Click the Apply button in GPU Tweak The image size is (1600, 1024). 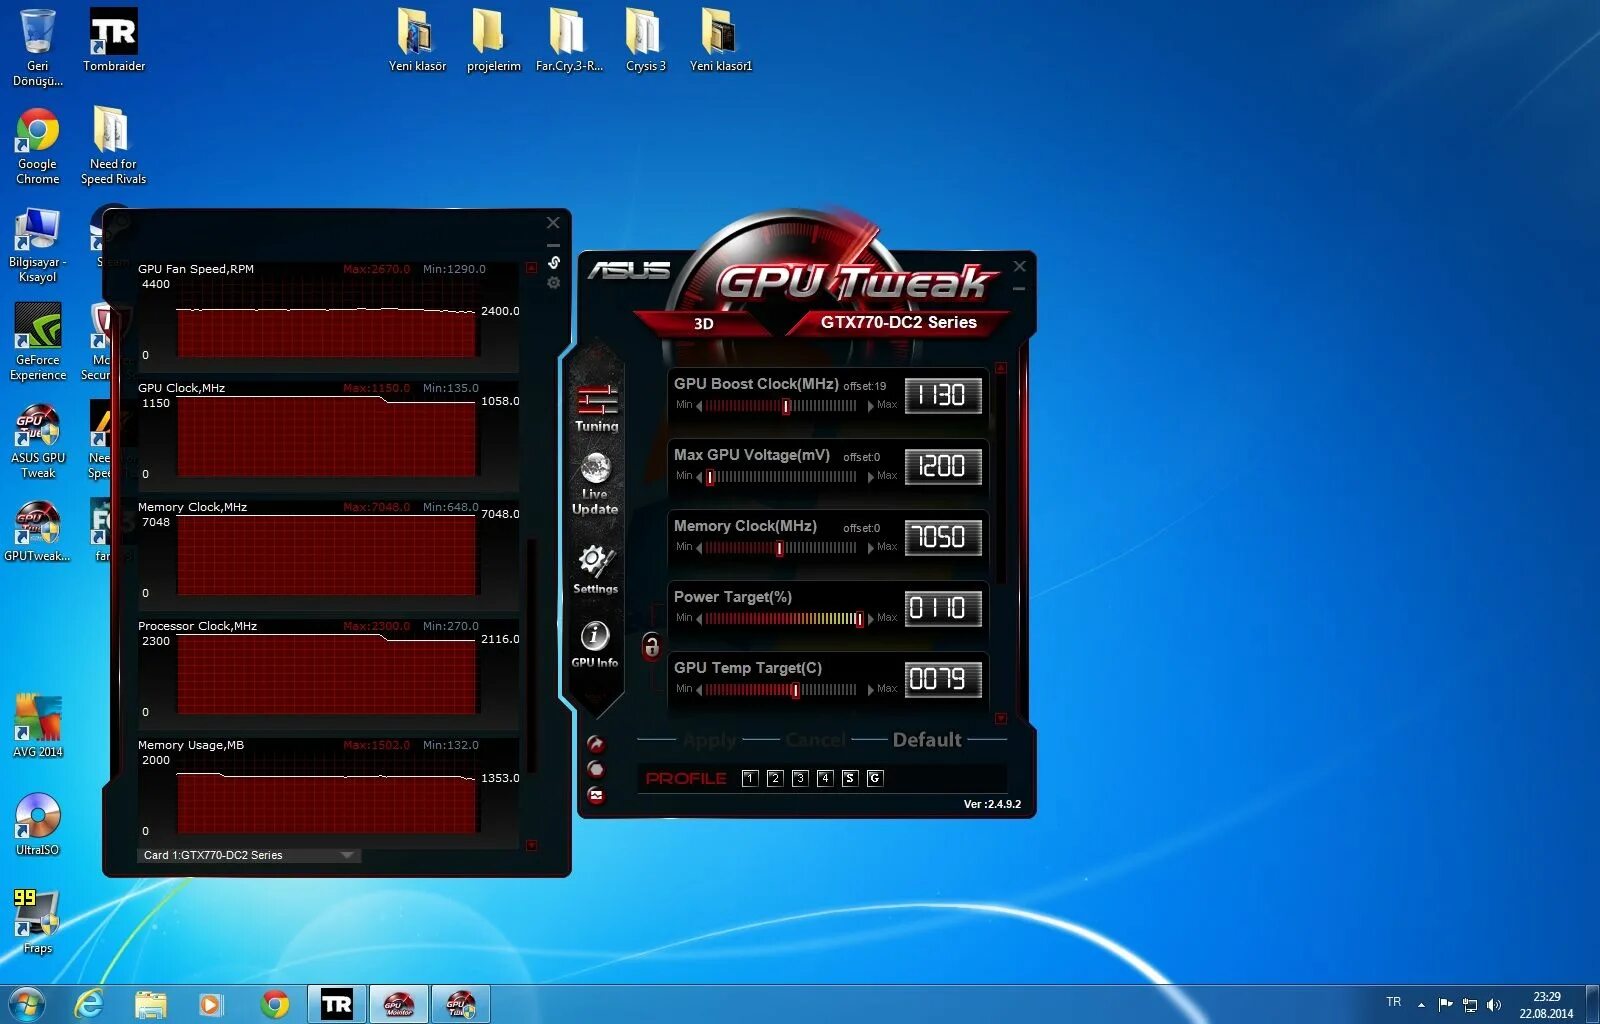(710, 740)
